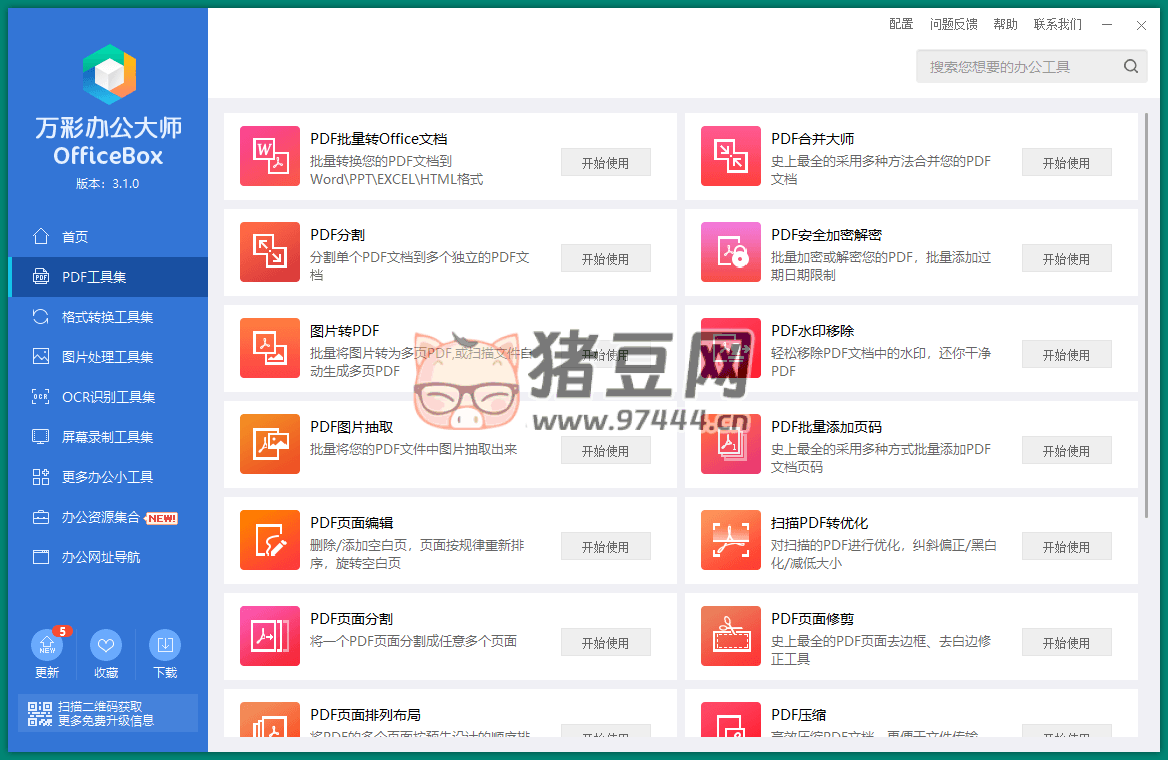
Task: Open the 收藏 favorites heart icon
Action: click(106, 647)
